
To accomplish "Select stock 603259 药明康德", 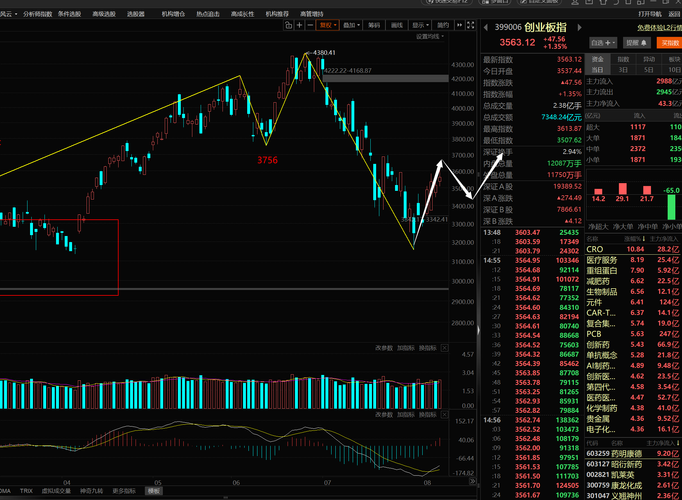I will 633,453.
